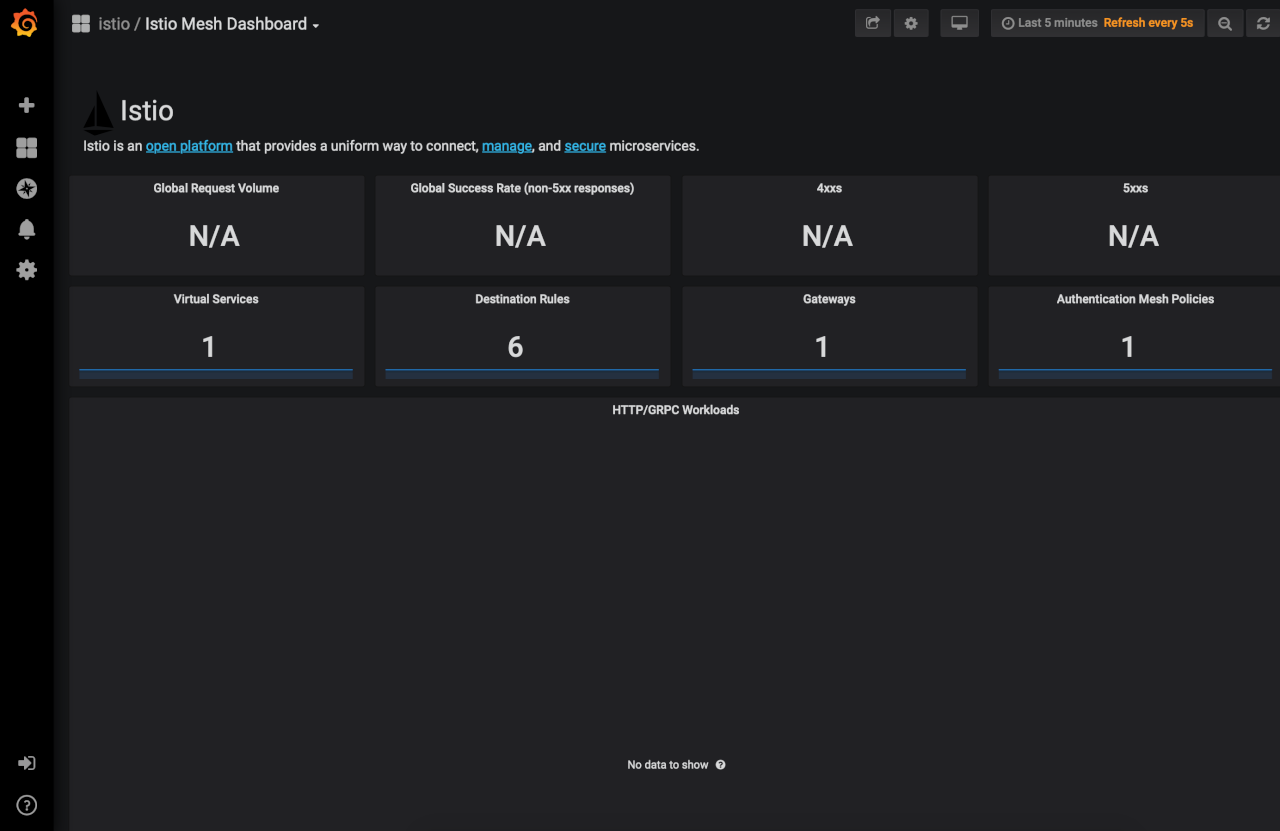This screenshot has width=1280, height=831.
Task: Click the sign-in icon at sidebar bottom
Action: pos(26,763)
